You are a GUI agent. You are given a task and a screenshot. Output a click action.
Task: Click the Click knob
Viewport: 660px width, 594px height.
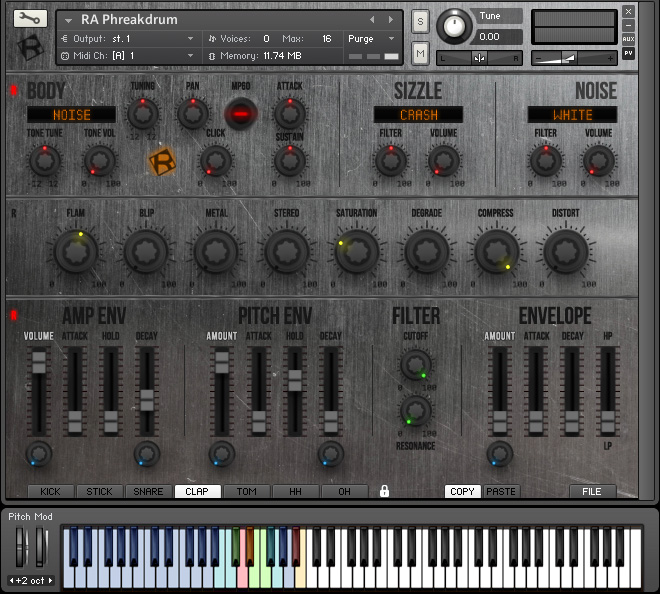pos(216,161)
